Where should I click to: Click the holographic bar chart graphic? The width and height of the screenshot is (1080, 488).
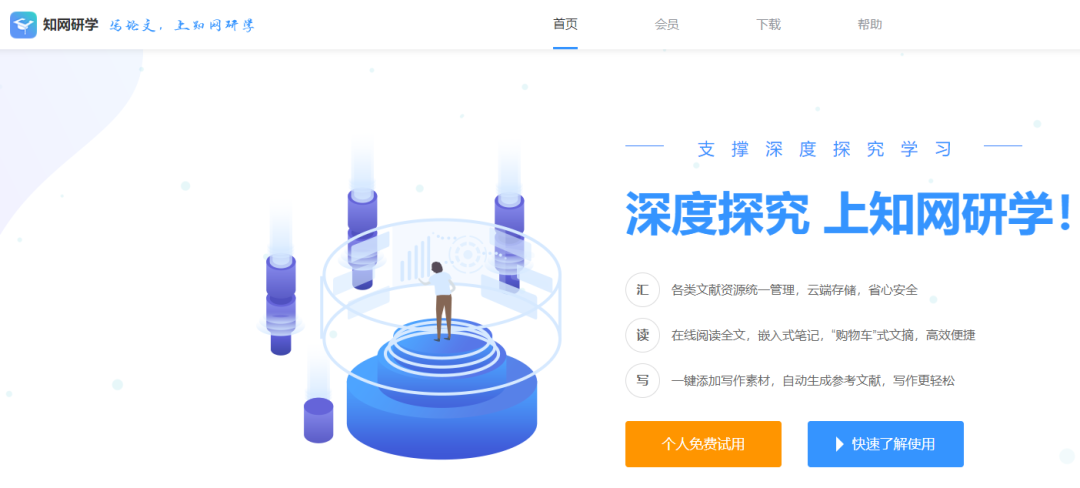tap(415, 258)
